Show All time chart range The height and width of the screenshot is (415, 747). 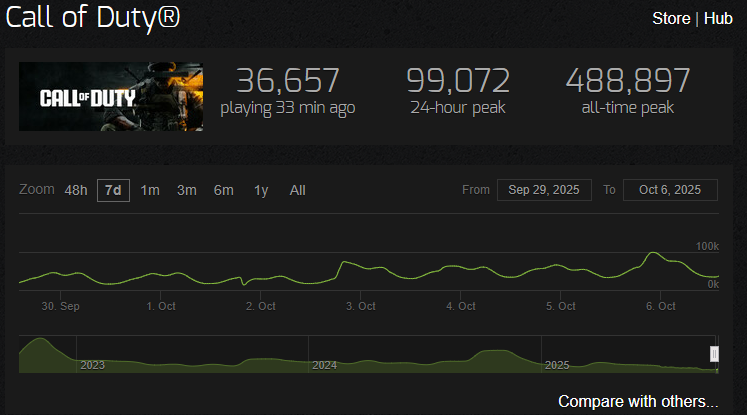tap(298, 191)
